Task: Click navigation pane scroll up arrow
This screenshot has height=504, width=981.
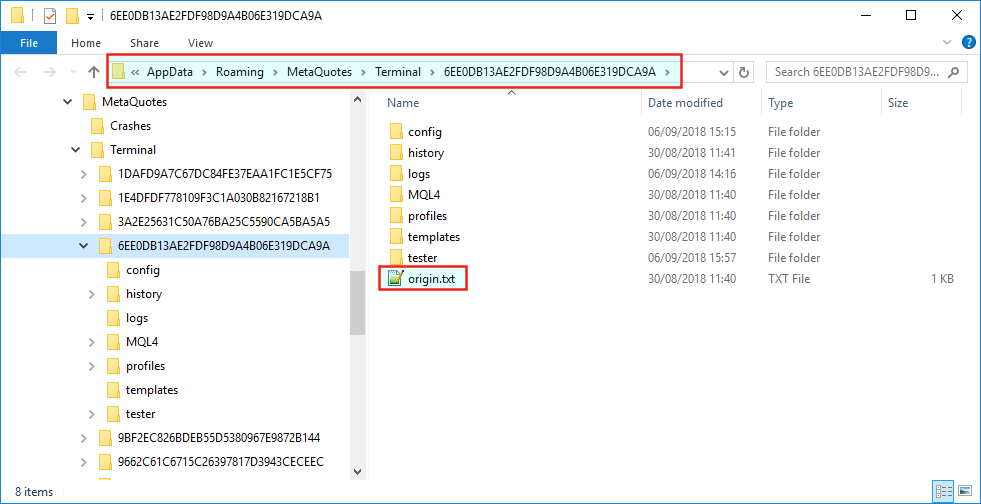Action: [357, 99]
